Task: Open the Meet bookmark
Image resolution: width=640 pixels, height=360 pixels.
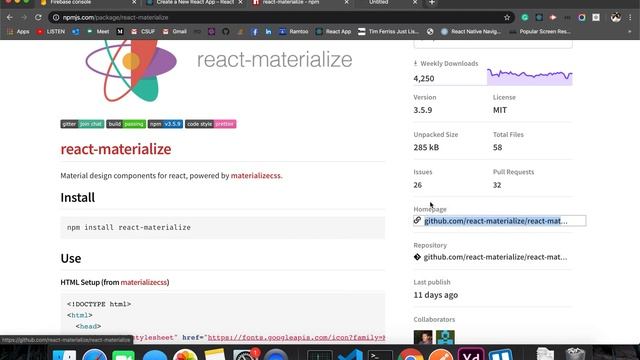Action: click(x=98, y=31)
